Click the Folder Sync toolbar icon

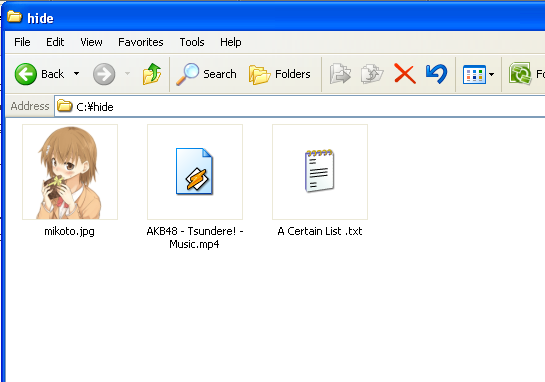point(520,74)
